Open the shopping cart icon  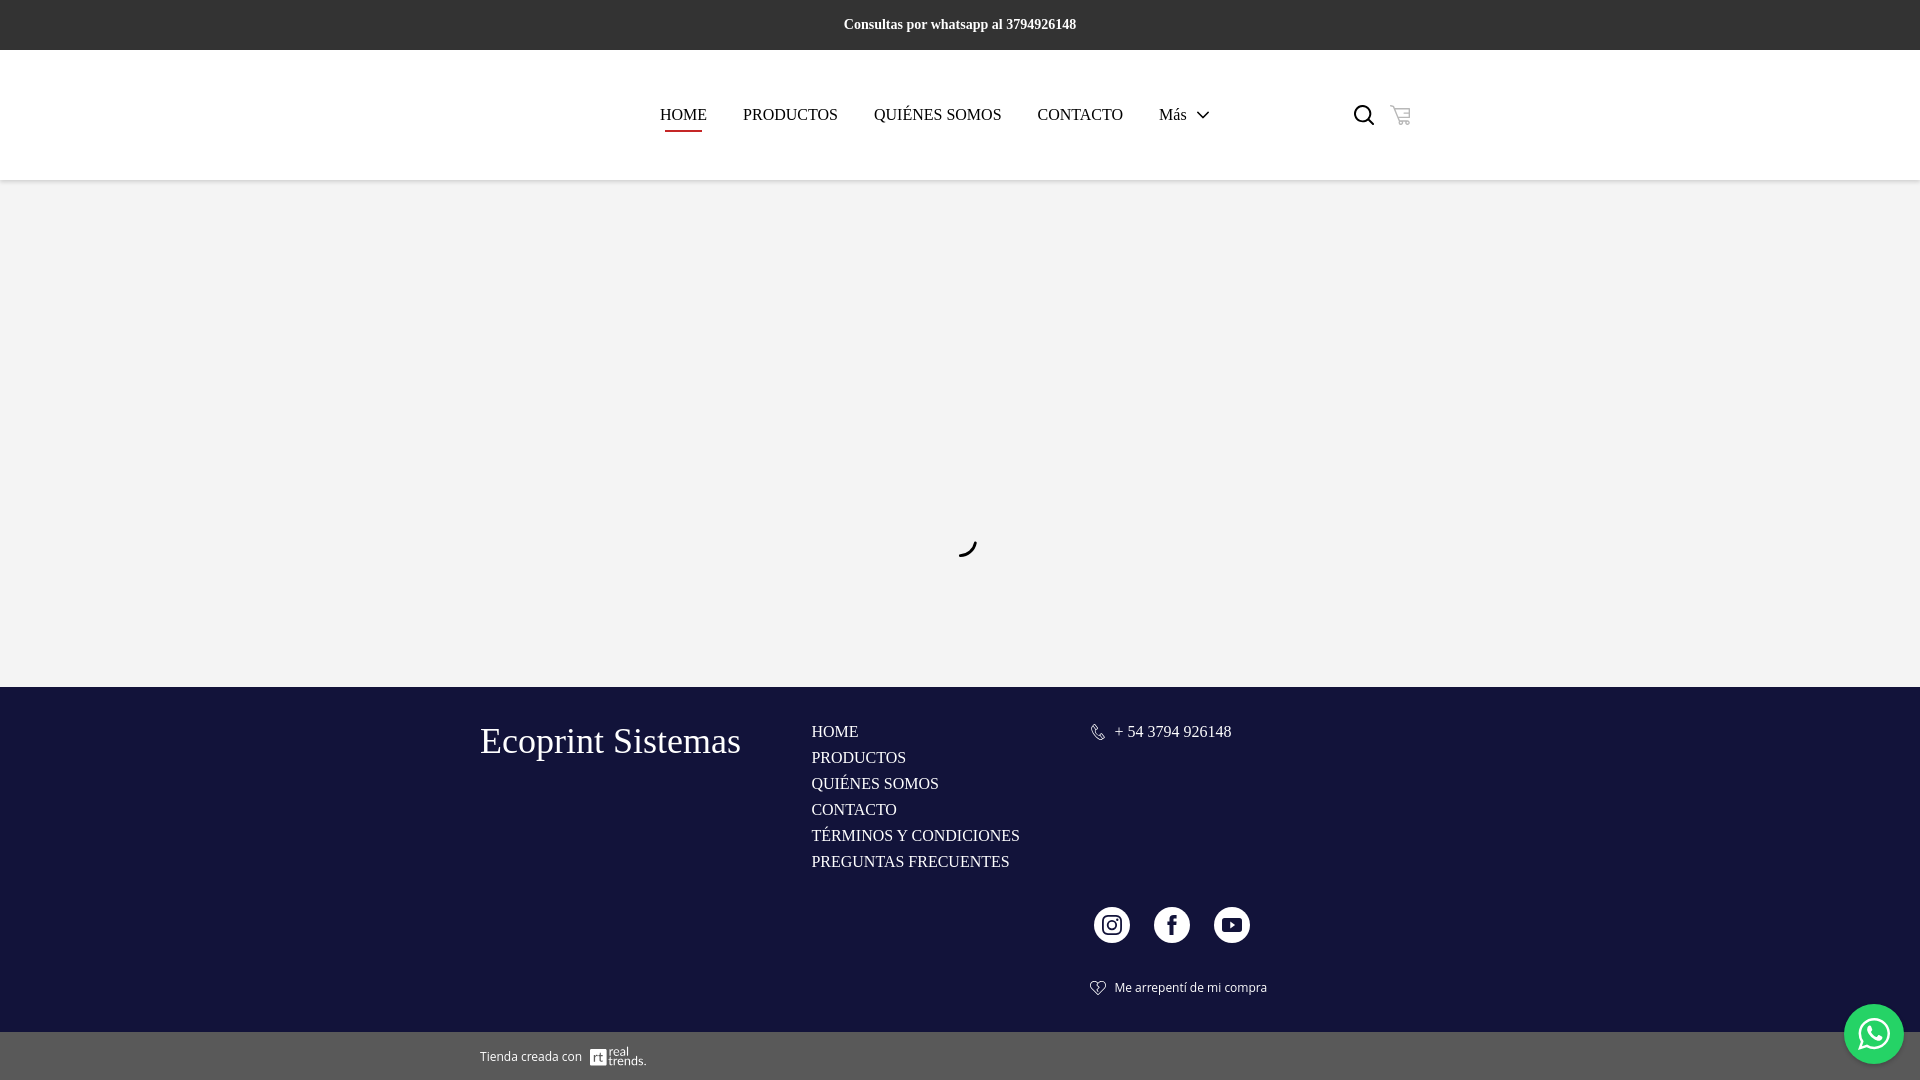(x=1400, y=115)
